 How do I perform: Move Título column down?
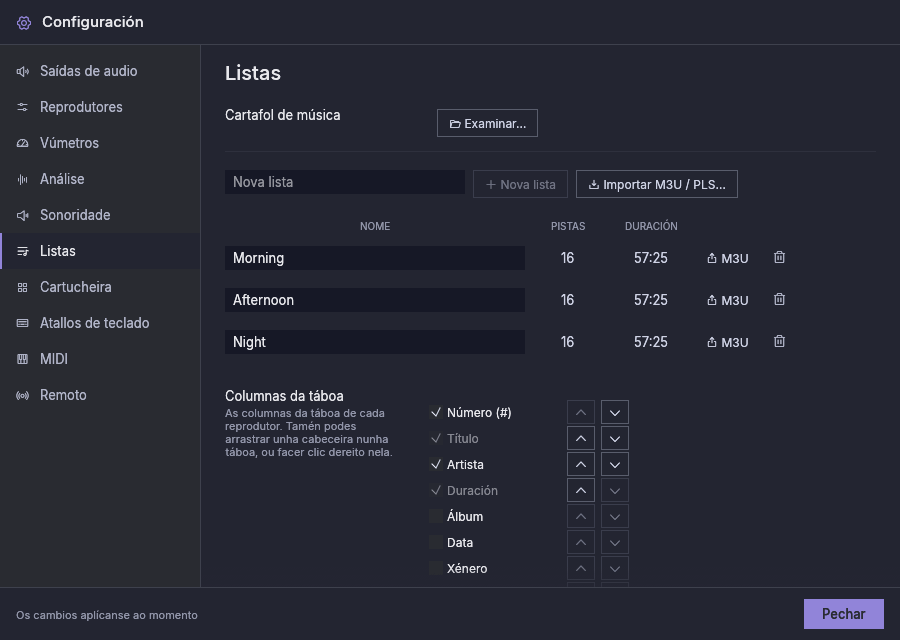(615, 439)
